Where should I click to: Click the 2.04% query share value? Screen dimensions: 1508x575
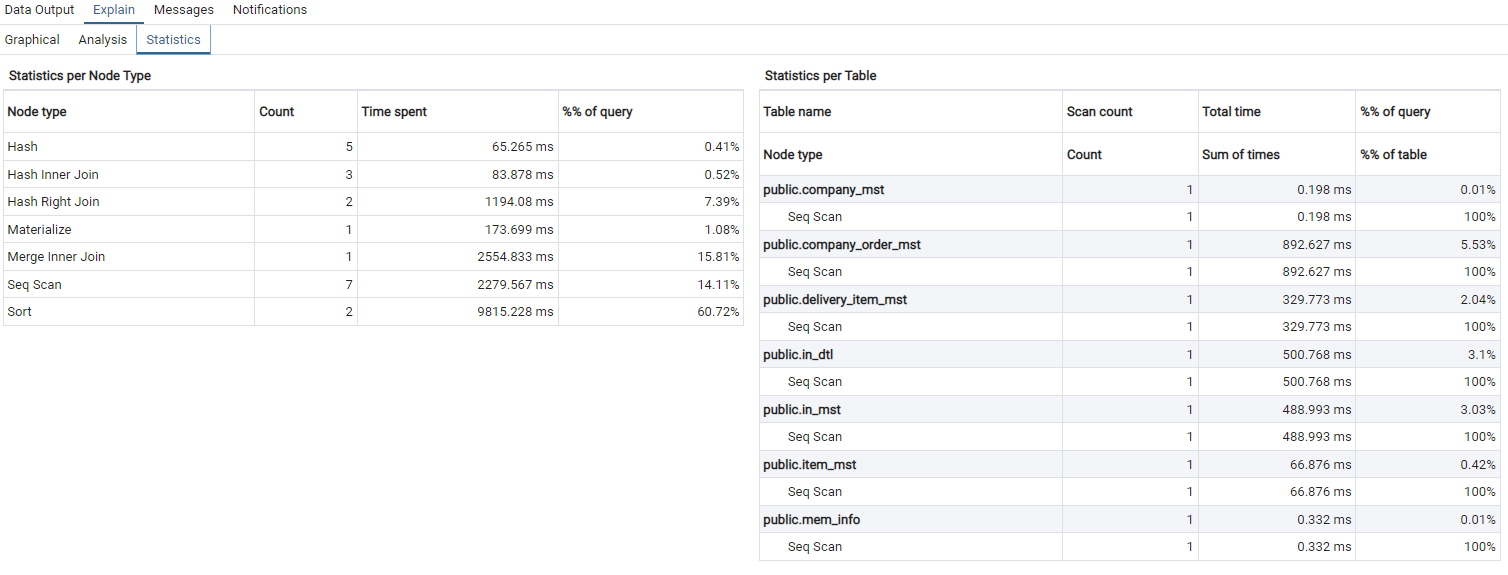(1477, 300)
